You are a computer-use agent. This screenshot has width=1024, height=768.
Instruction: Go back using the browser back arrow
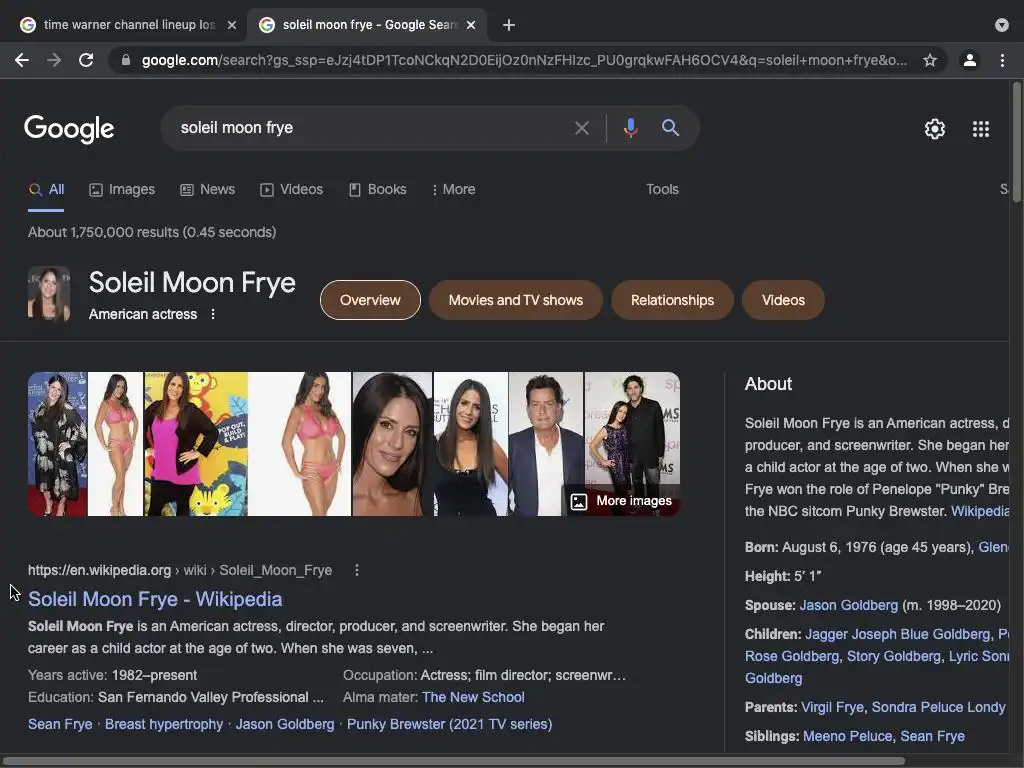[22, 61]
